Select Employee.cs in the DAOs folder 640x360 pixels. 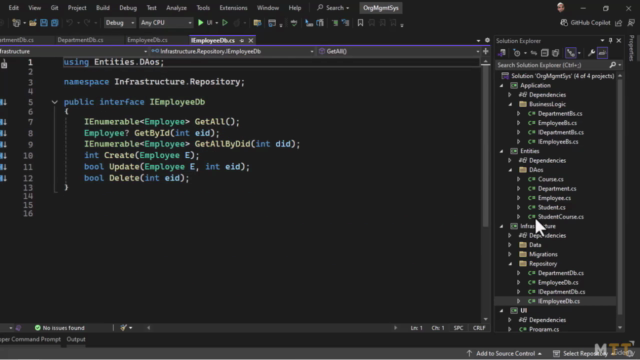554,198
